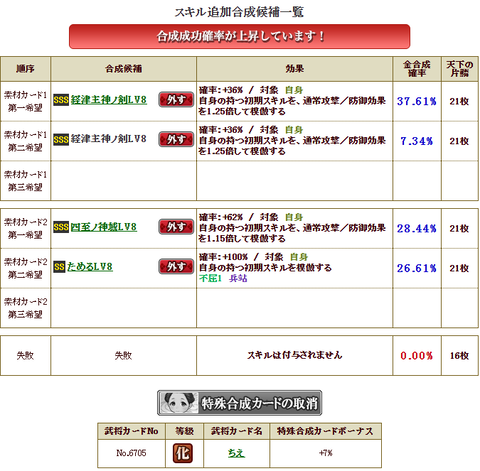Viewport: 480px width, 471px height.
Task: Click the 兵站 tag under ためるLV8 effect
Action: tap(238, 278)
